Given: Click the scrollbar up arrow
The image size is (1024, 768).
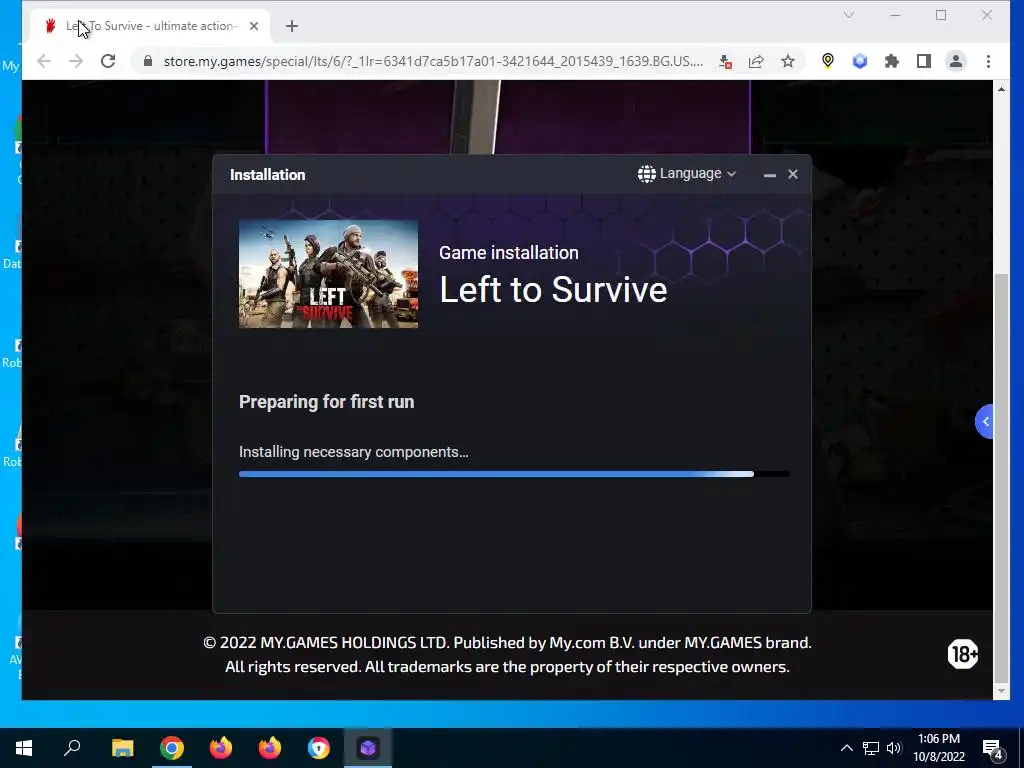Looking at the screenshot, I should coord(1000,89).
